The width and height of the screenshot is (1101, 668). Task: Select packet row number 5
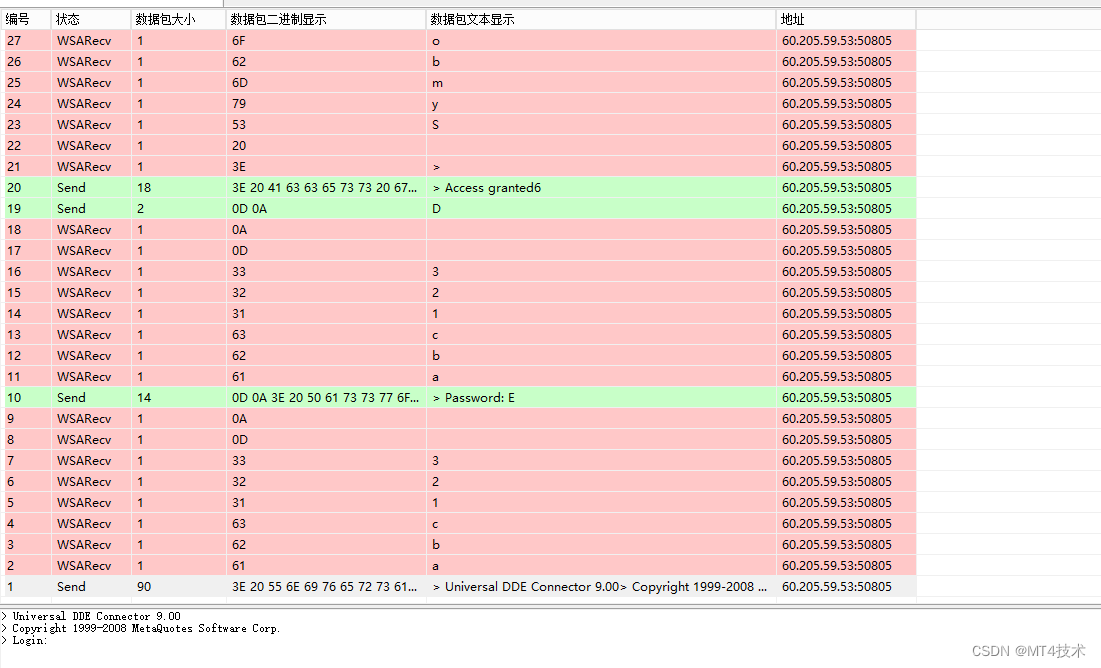11,503
